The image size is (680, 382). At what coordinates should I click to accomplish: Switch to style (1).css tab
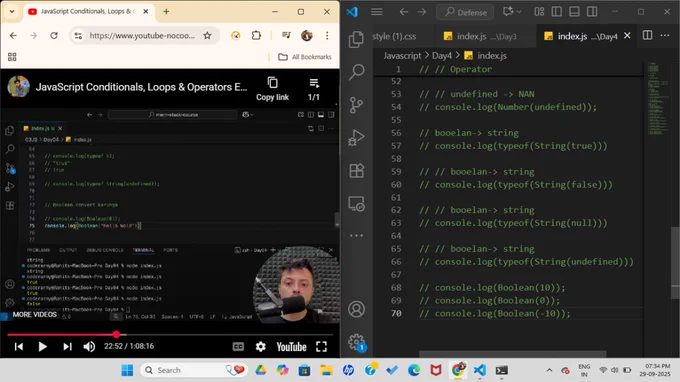(395, 36)
